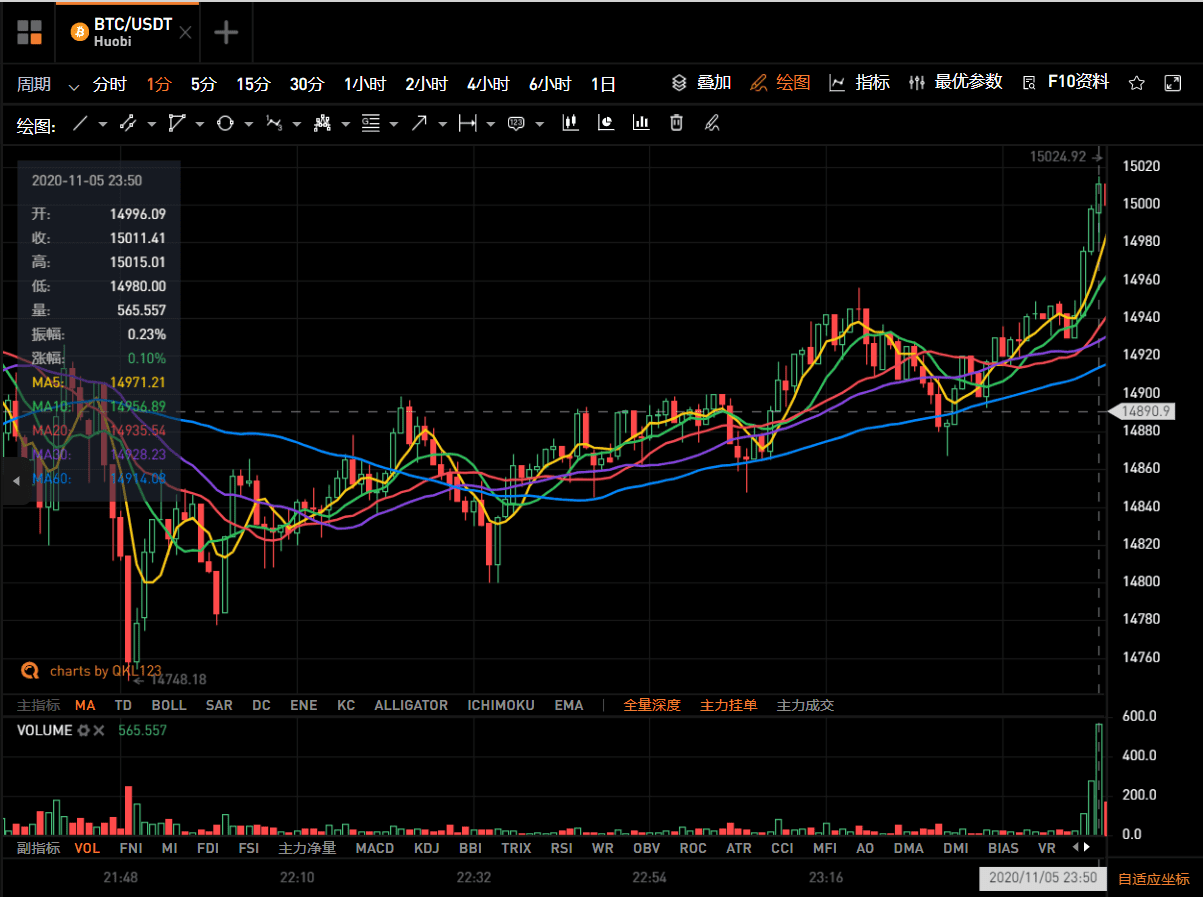
Task: Switch main indicator to BOLL
Action: pyautogui.click(x=169, y=705)
